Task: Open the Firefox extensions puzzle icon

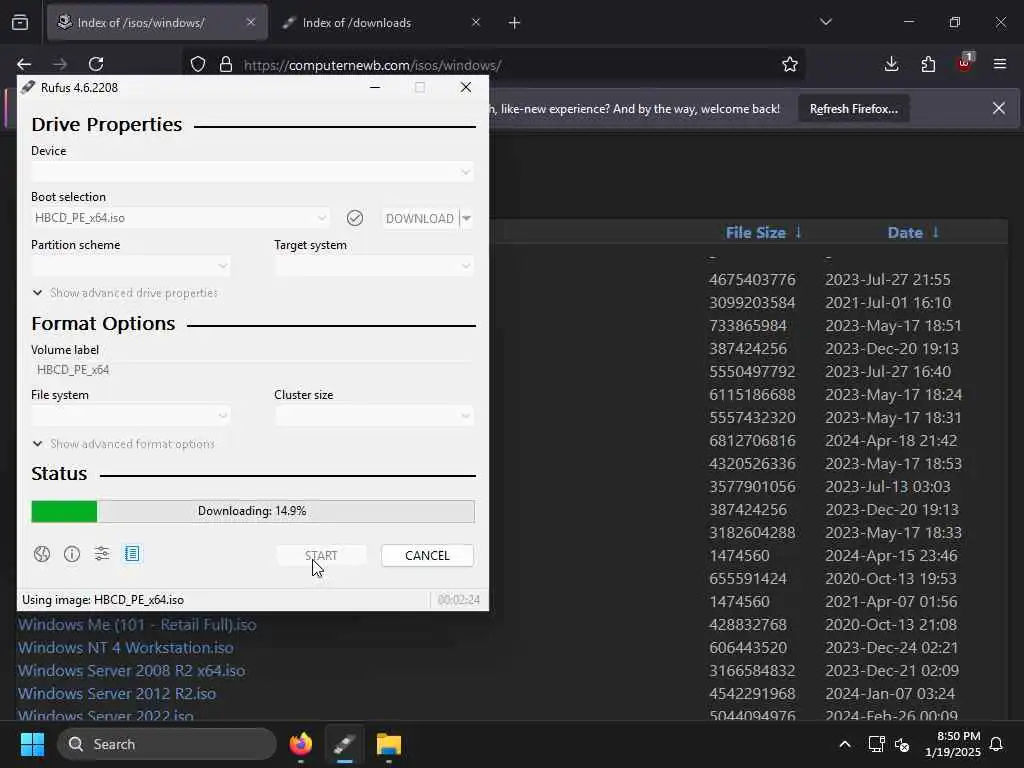Action: [x=928, y=64]
